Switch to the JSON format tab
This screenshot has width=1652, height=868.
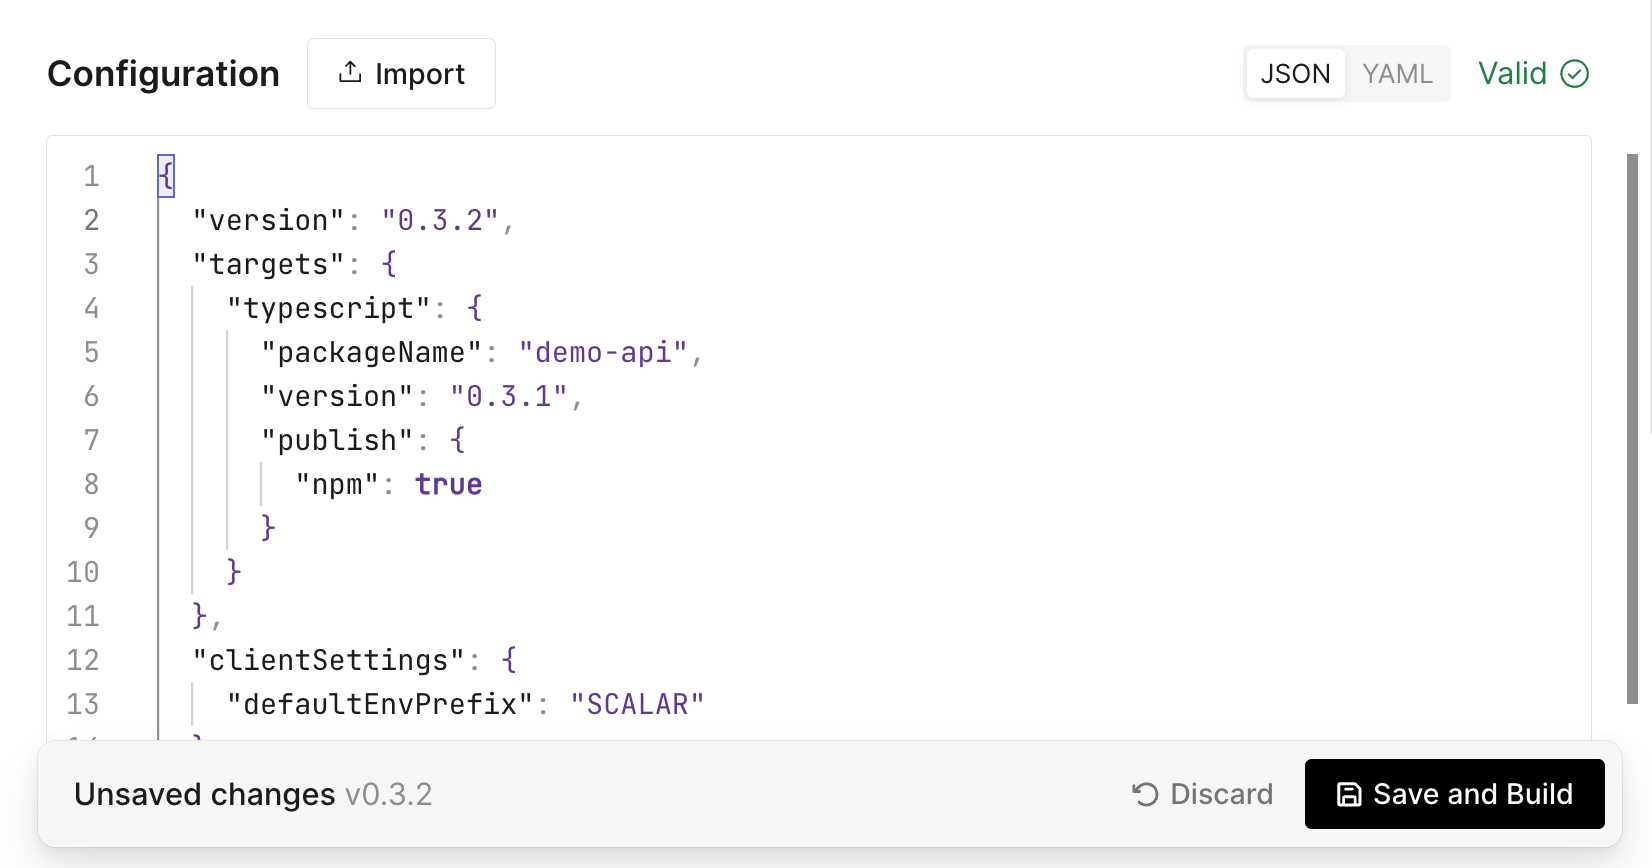click(x=1295, y=73)
